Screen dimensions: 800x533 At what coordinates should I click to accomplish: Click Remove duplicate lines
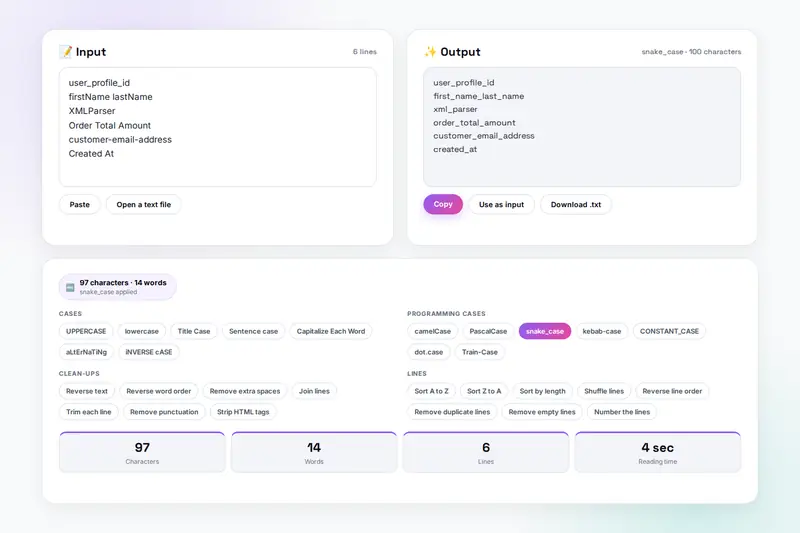click(x=452, y=412)
